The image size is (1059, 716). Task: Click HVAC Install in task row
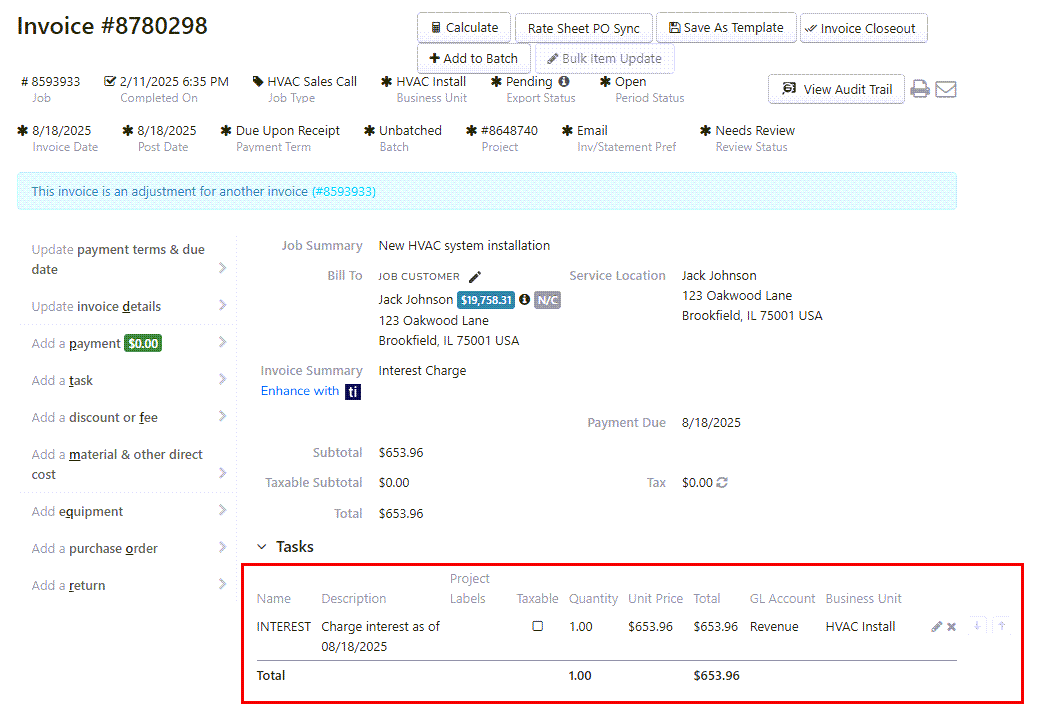pyautogui.click(x=860, y=627)
